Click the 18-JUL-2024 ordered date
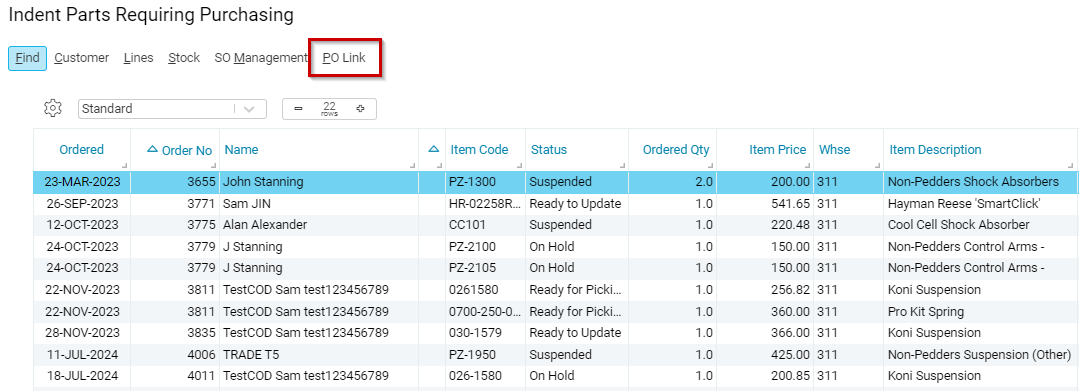Image resolution: width=1079 pixels, height=391 pixels. (83, 376)
